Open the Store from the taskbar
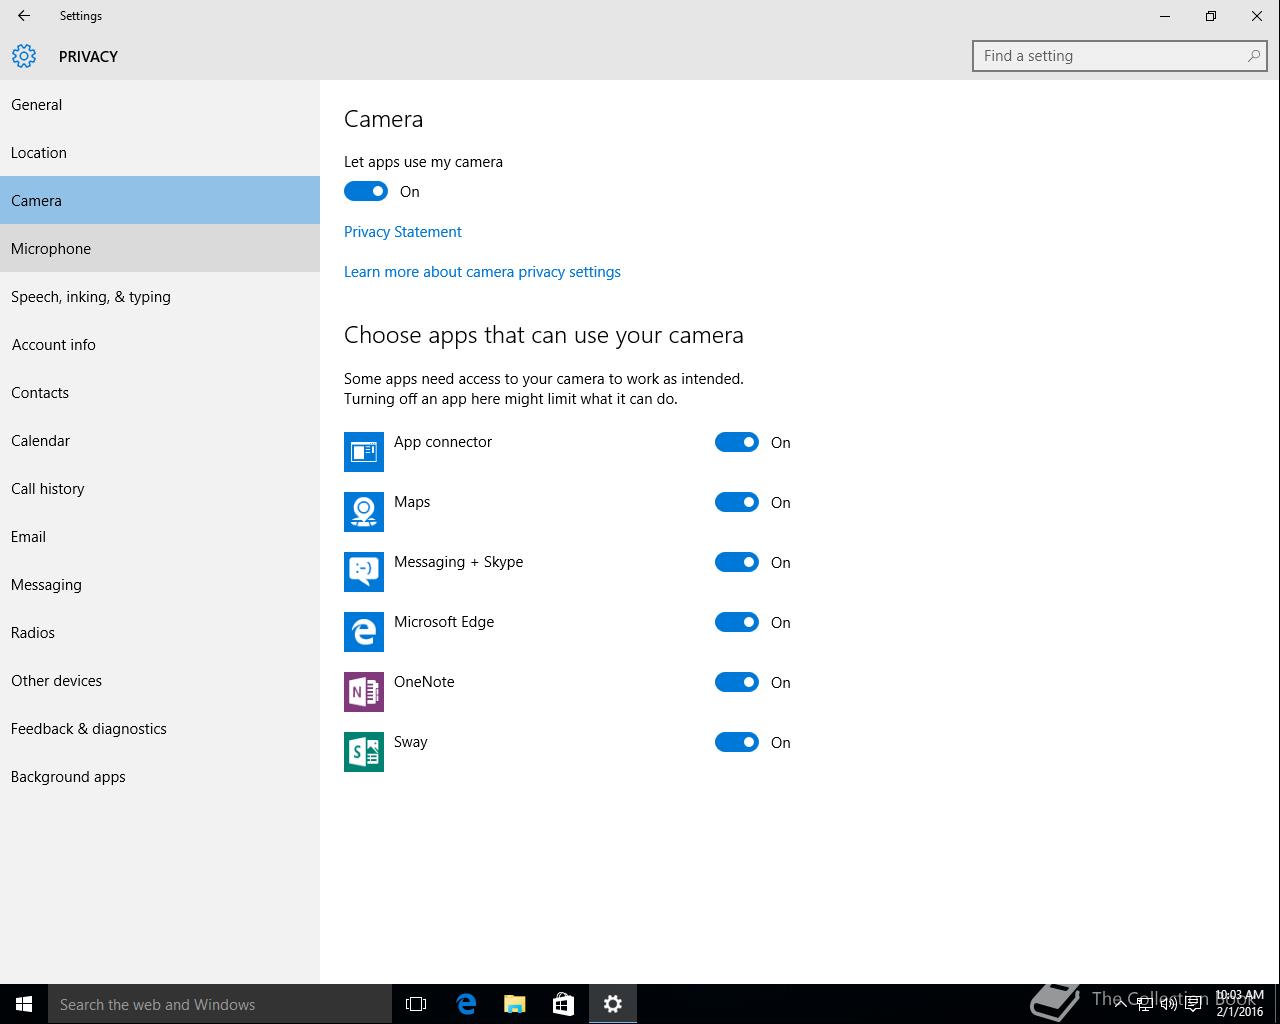 point(563,1004)
